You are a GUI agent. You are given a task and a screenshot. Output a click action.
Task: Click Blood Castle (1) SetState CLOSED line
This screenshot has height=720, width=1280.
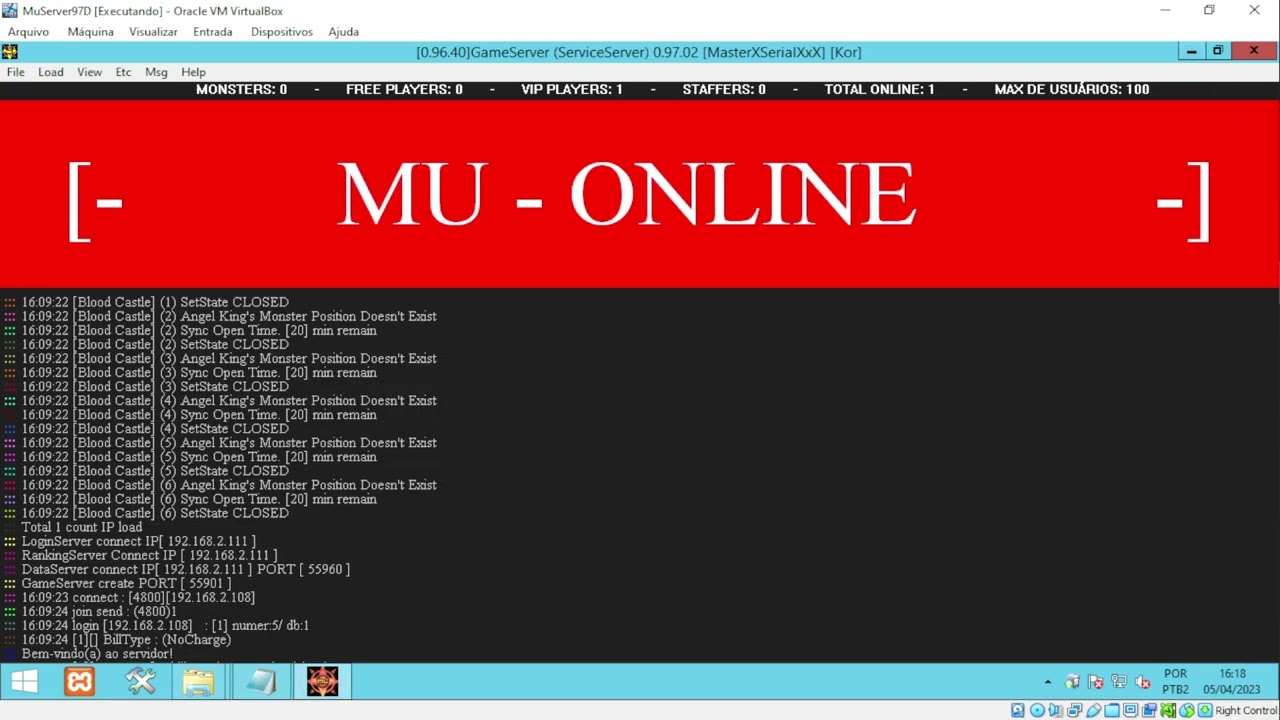[x=155, y=302]
